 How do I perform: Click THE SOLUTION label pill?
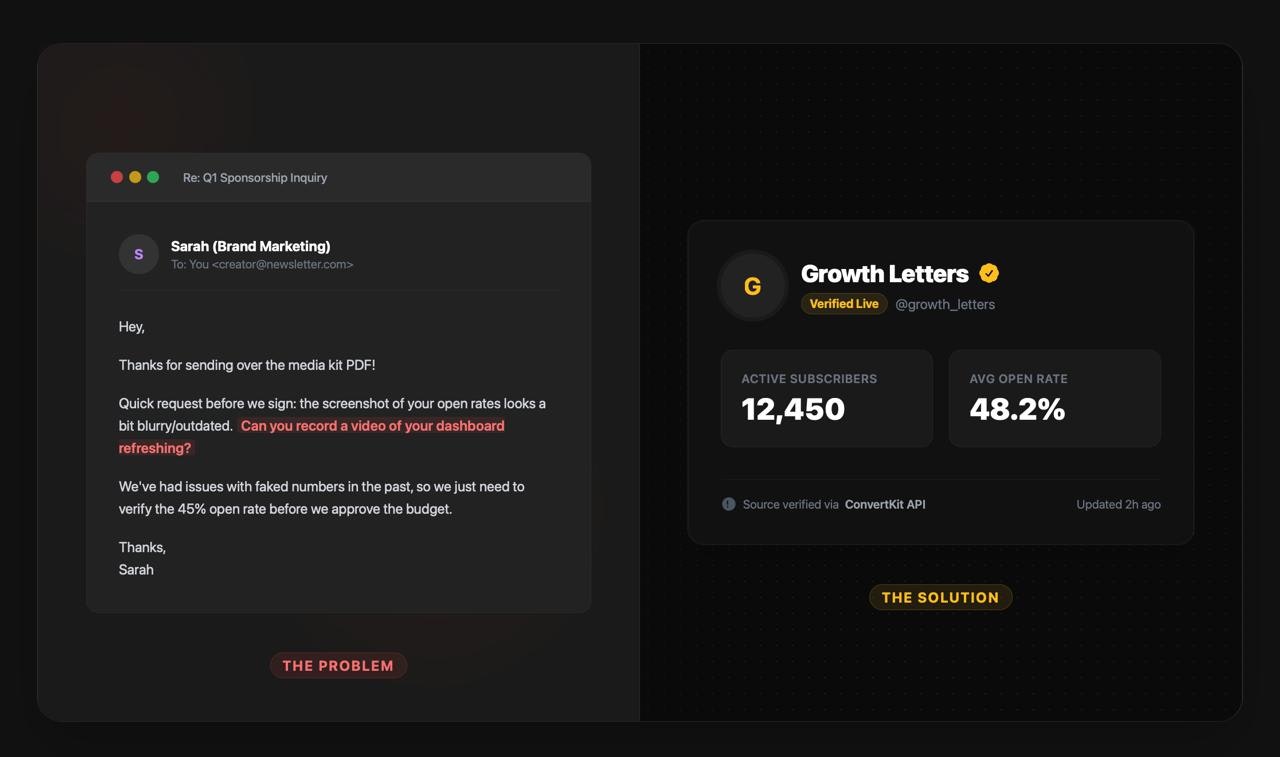click(940, 597)
